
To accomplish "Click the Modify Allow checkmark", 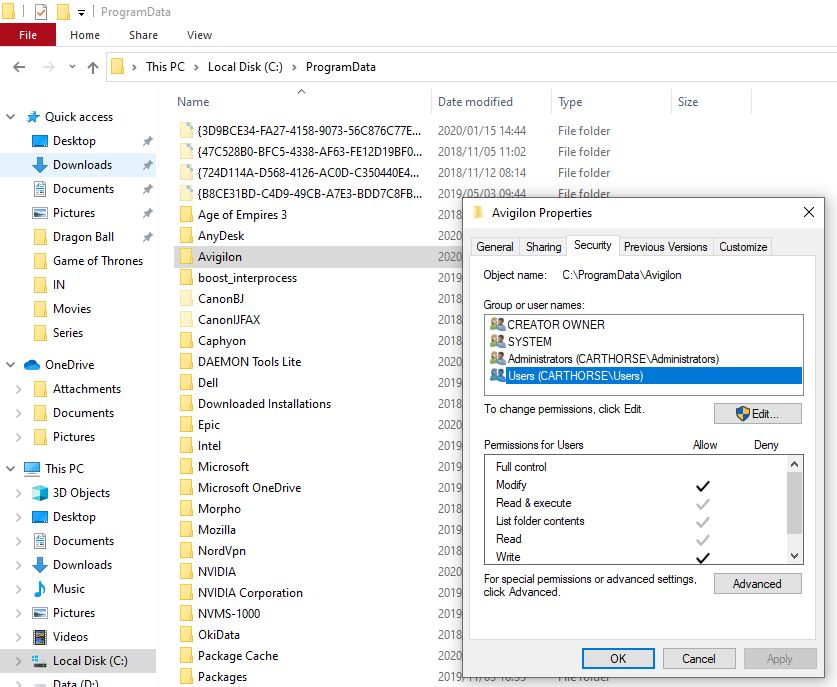I will 703,486.
